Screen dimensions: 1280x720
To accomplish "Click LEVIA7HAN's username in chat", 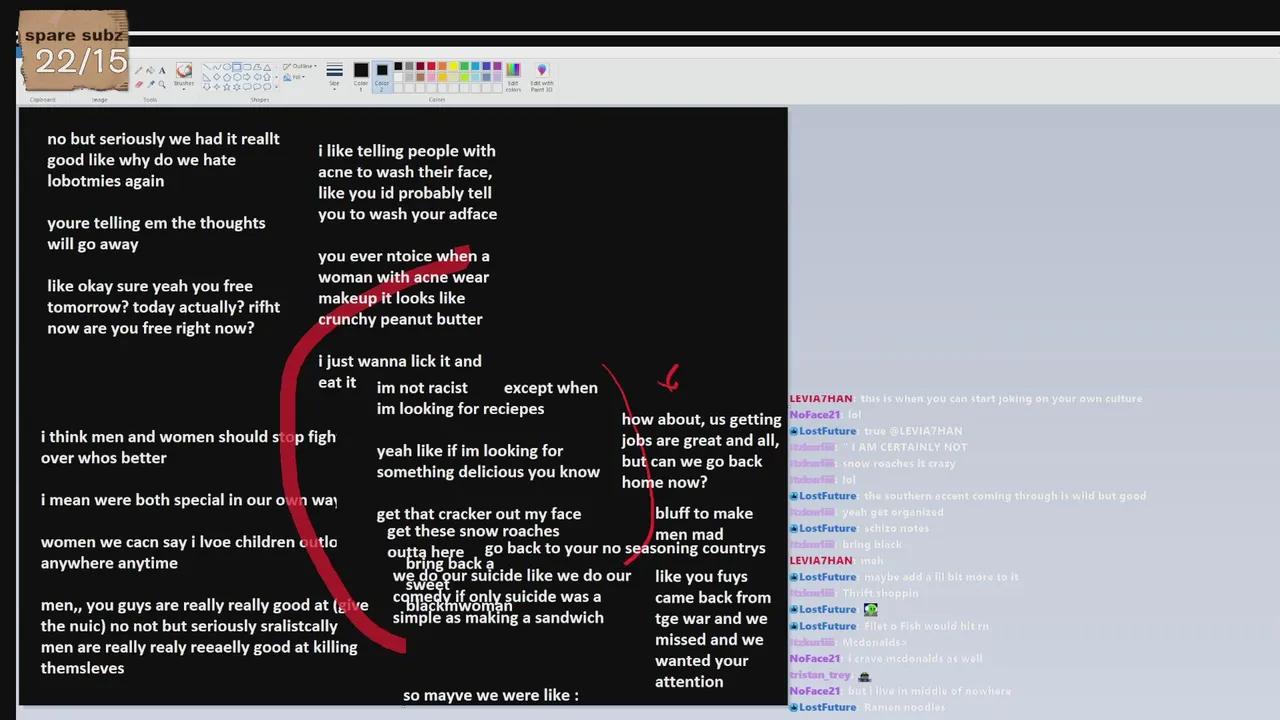I will [x=820, y=398].
